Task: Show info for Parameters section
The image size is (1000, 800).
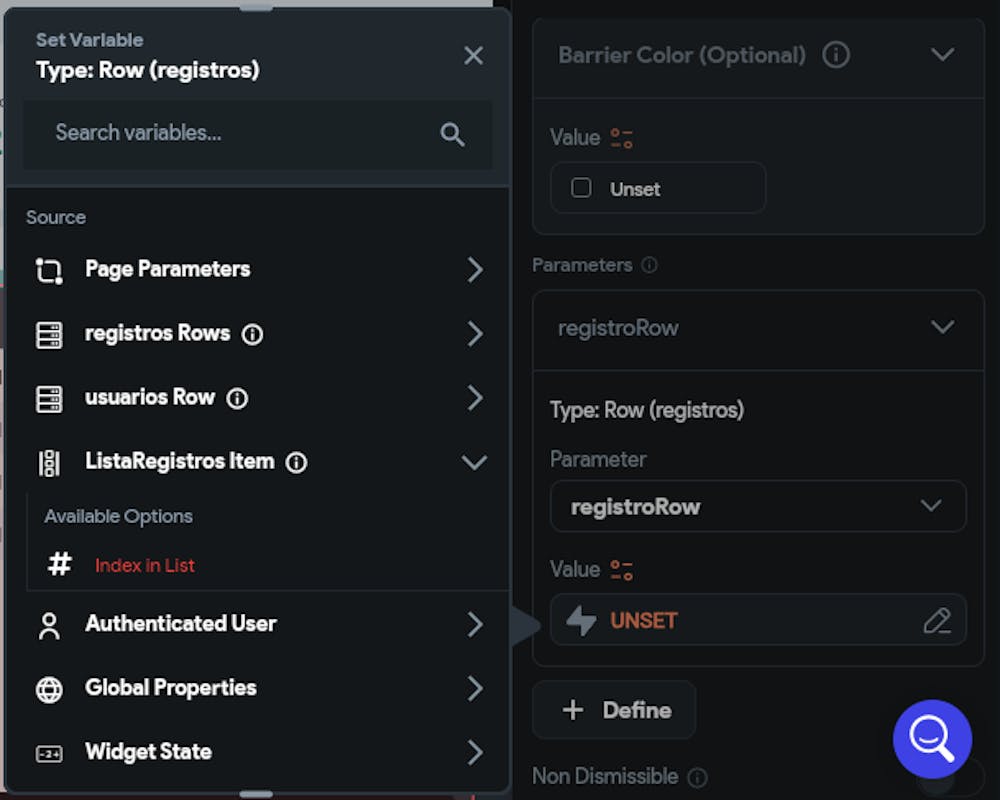Action: tap(649, 265)
